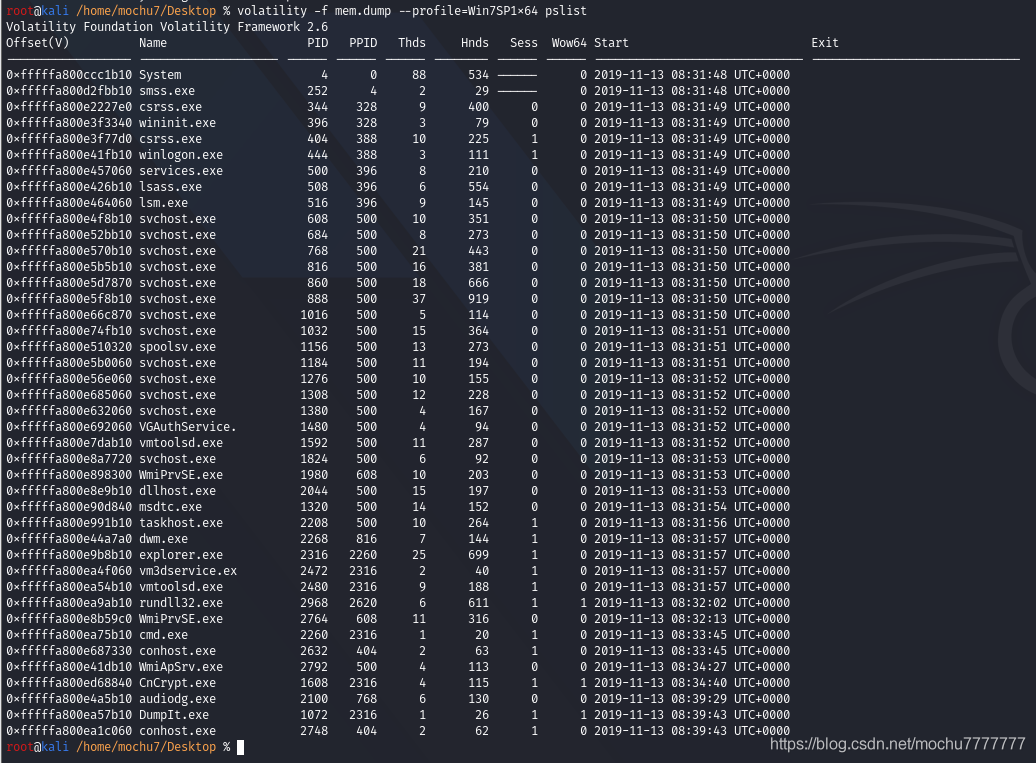Select the WmiApSrv.exe process name
Image resolution: width=1036 pixels, height=763 pixels.
tap(181, 667)
